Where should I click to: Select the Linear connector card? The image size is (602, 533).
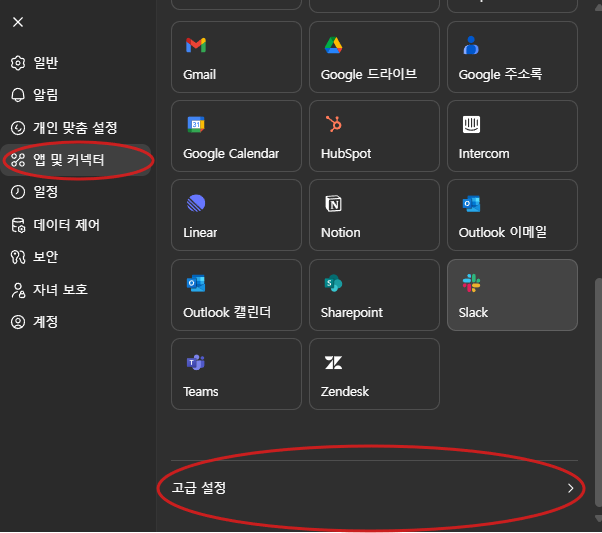[236, 215]
